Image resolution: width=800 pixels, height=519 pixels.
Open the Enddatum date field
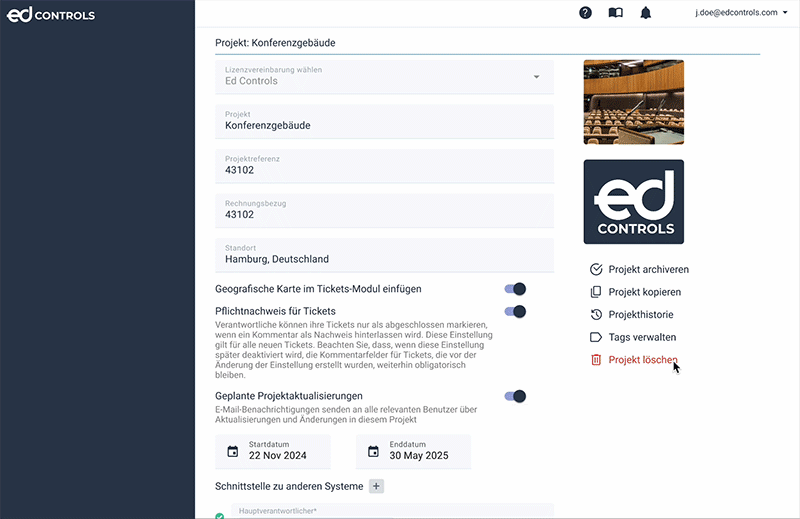413,452
